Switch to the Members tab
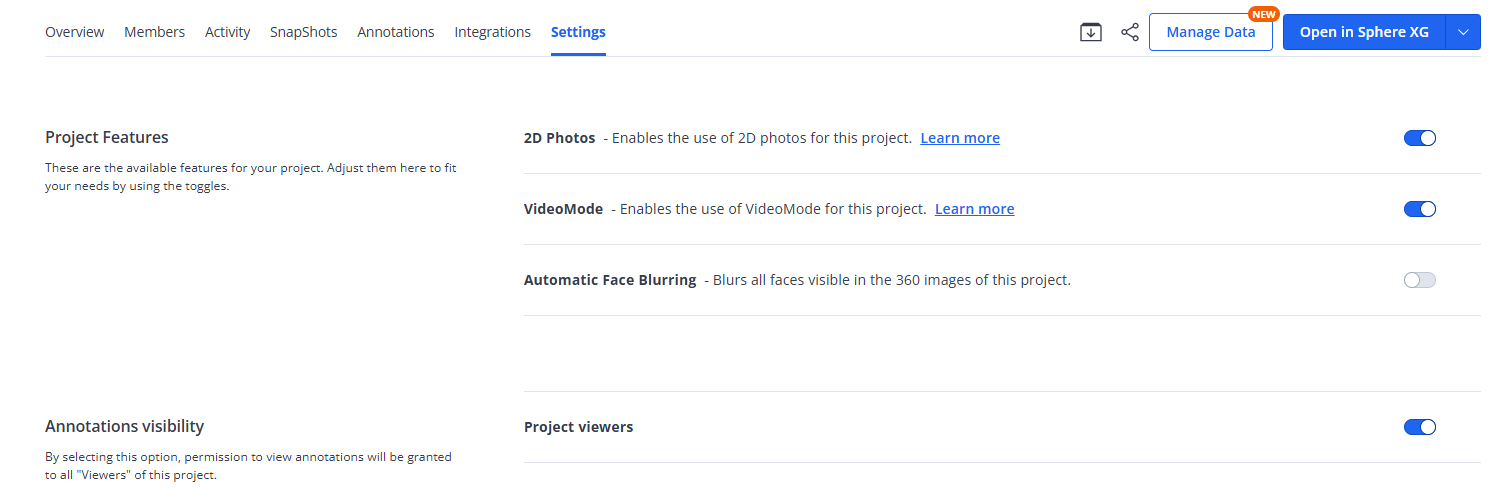The image size is (1500, 504). click(x=154, y=32)
